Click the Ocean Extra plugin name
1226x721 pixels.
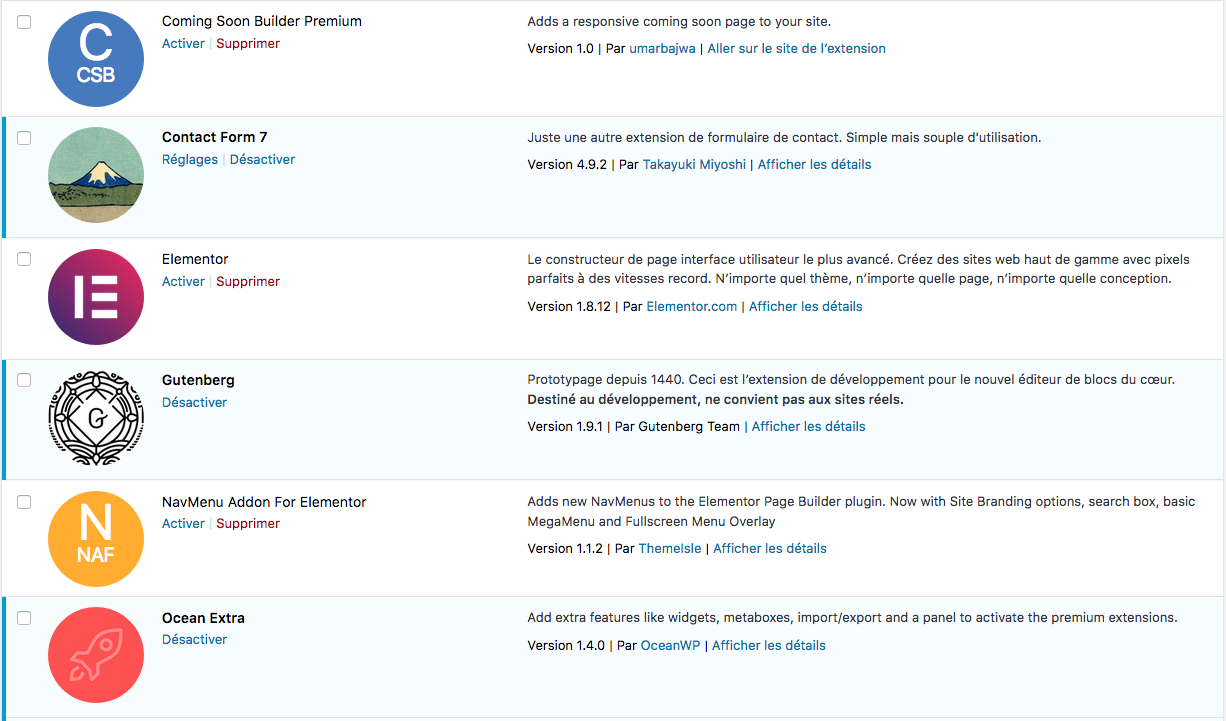tap(203, 618)
